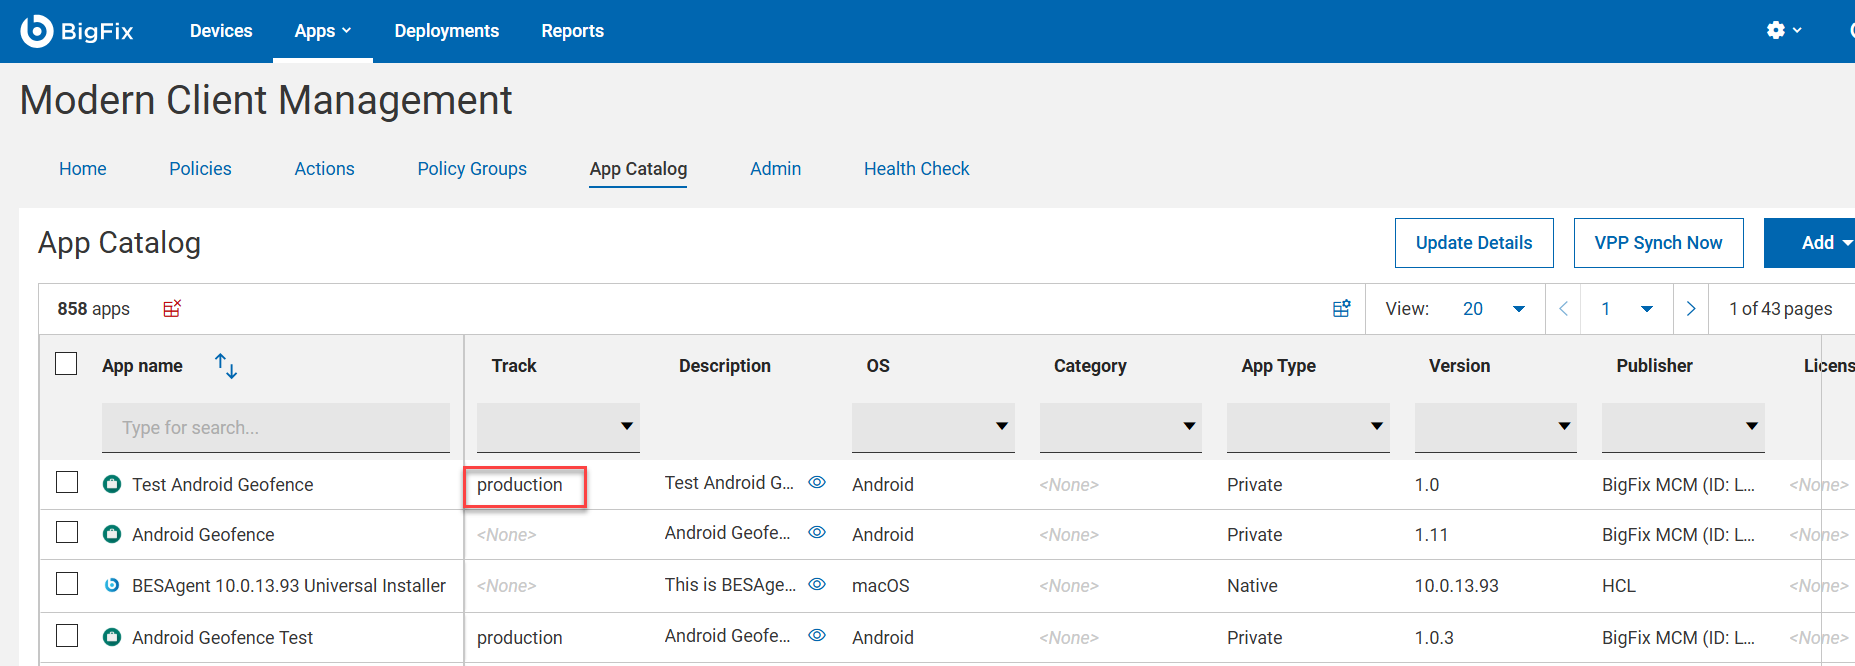Viewport: 1855px width, 666px height.
Task: View BESAgent description eye icon
Action: point(817,584)
